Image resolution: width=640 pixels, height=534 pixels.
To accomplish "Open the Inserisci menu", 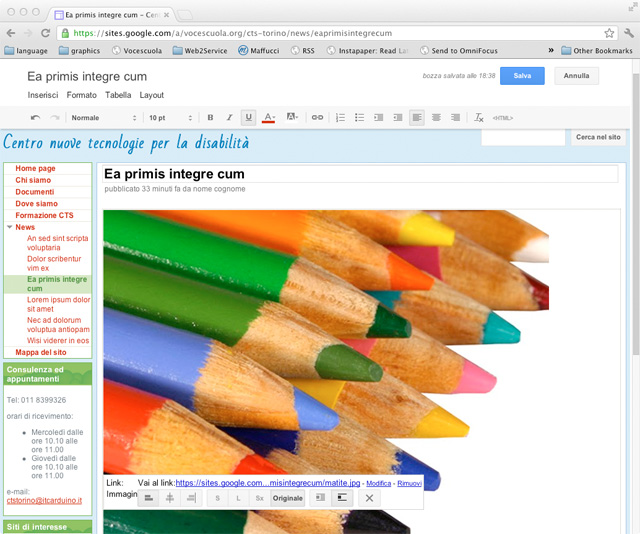I will pyautogui.click(x=43, y=95).
